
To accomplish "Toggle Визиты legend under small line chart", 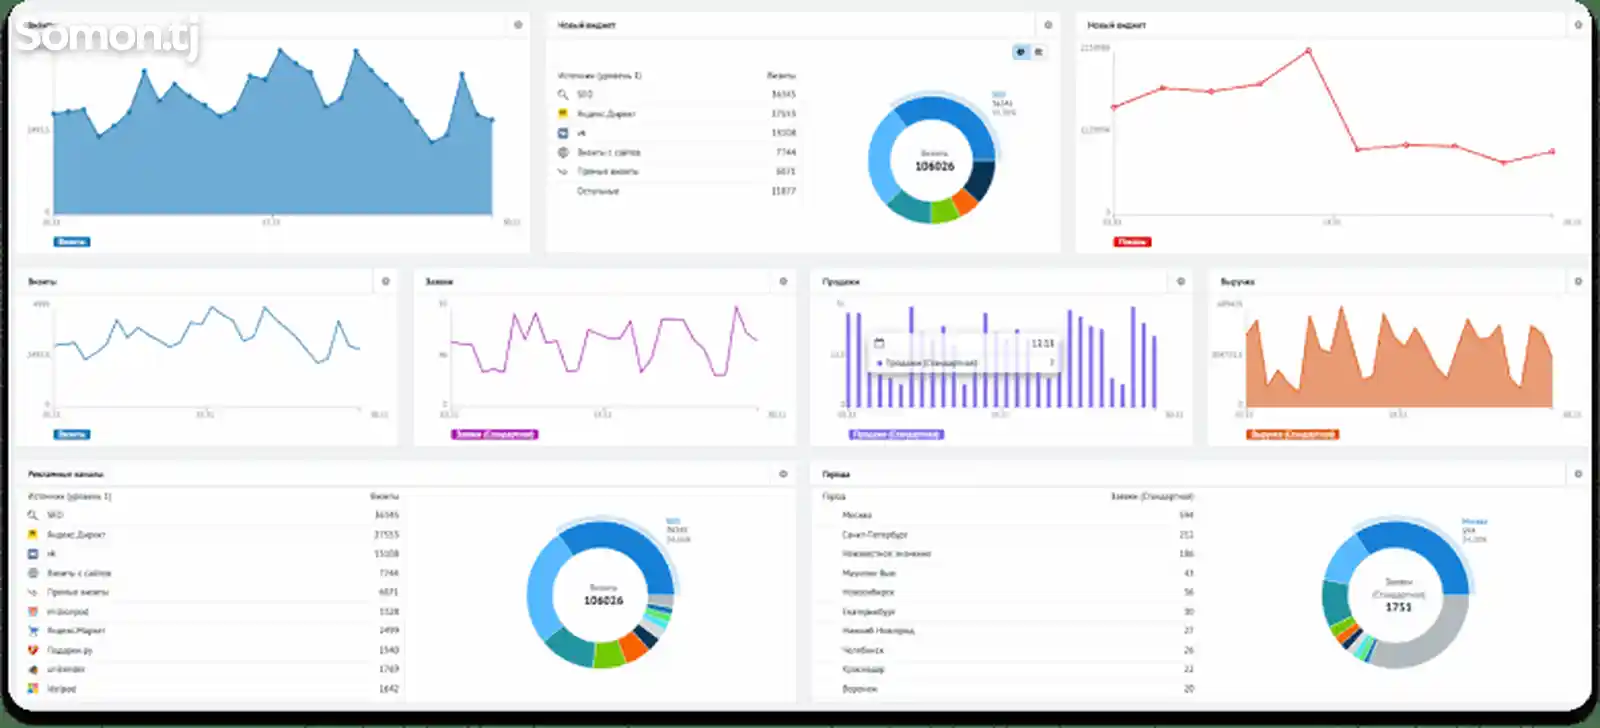I will (71, 434).
